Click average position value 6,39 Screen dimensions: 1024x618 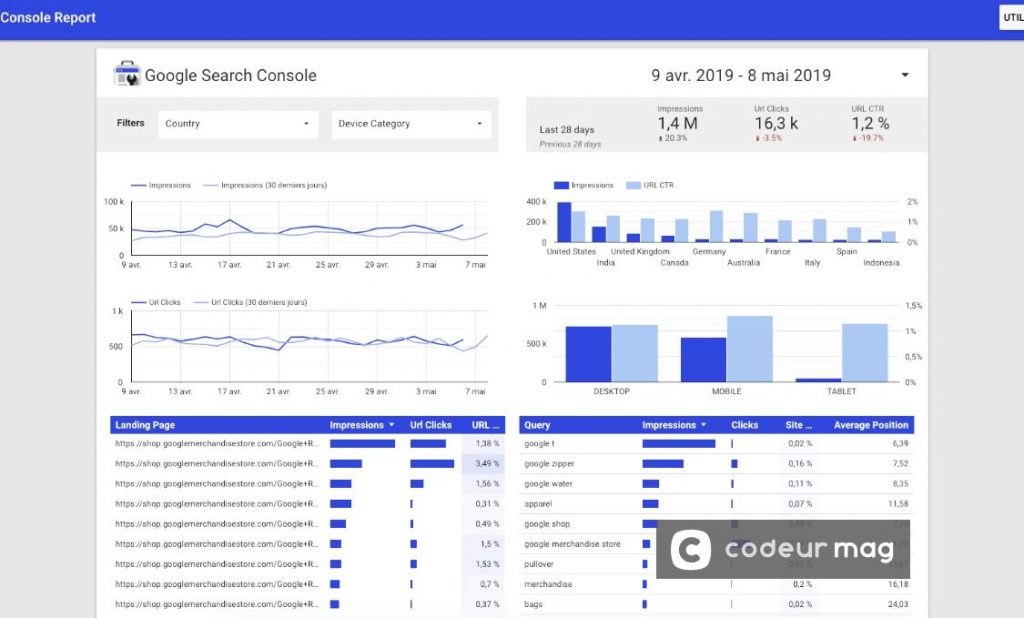900,444
